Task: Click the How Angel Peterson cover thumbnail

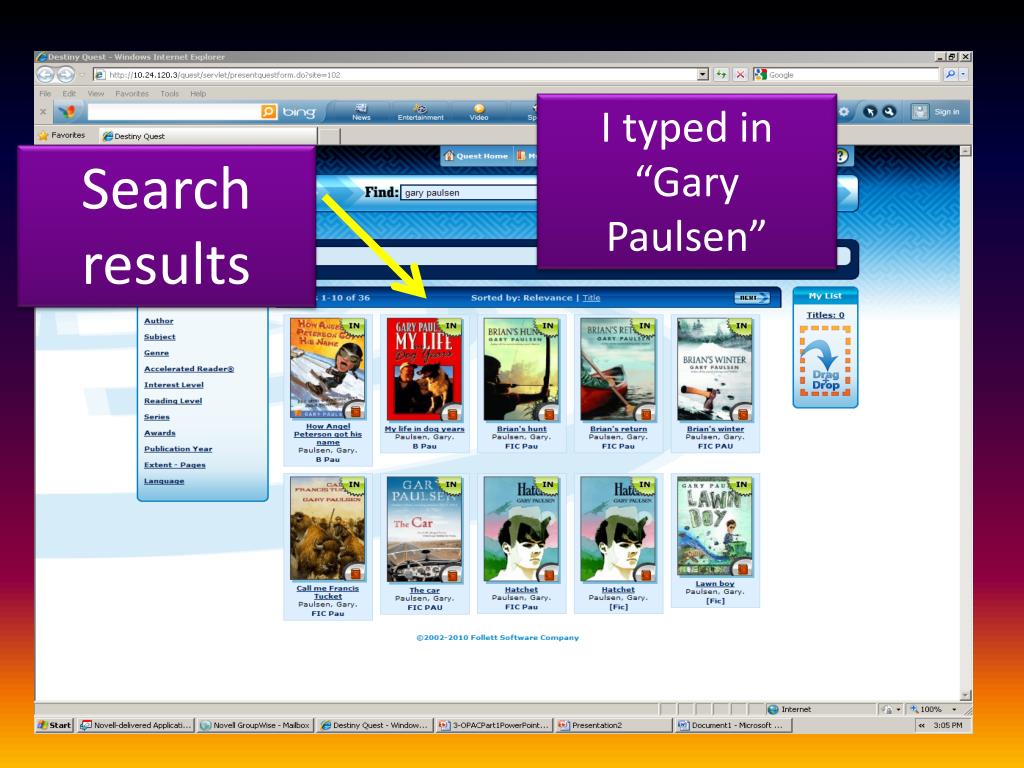Action: 328,368
